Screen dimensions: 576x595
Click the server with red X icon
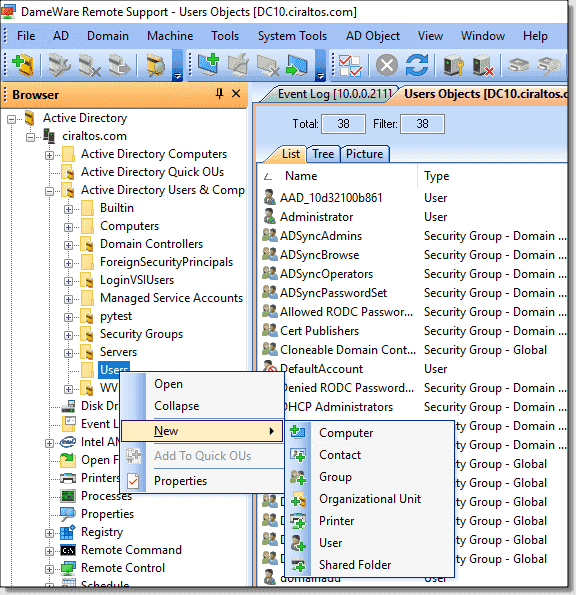(x=483, y=65)
